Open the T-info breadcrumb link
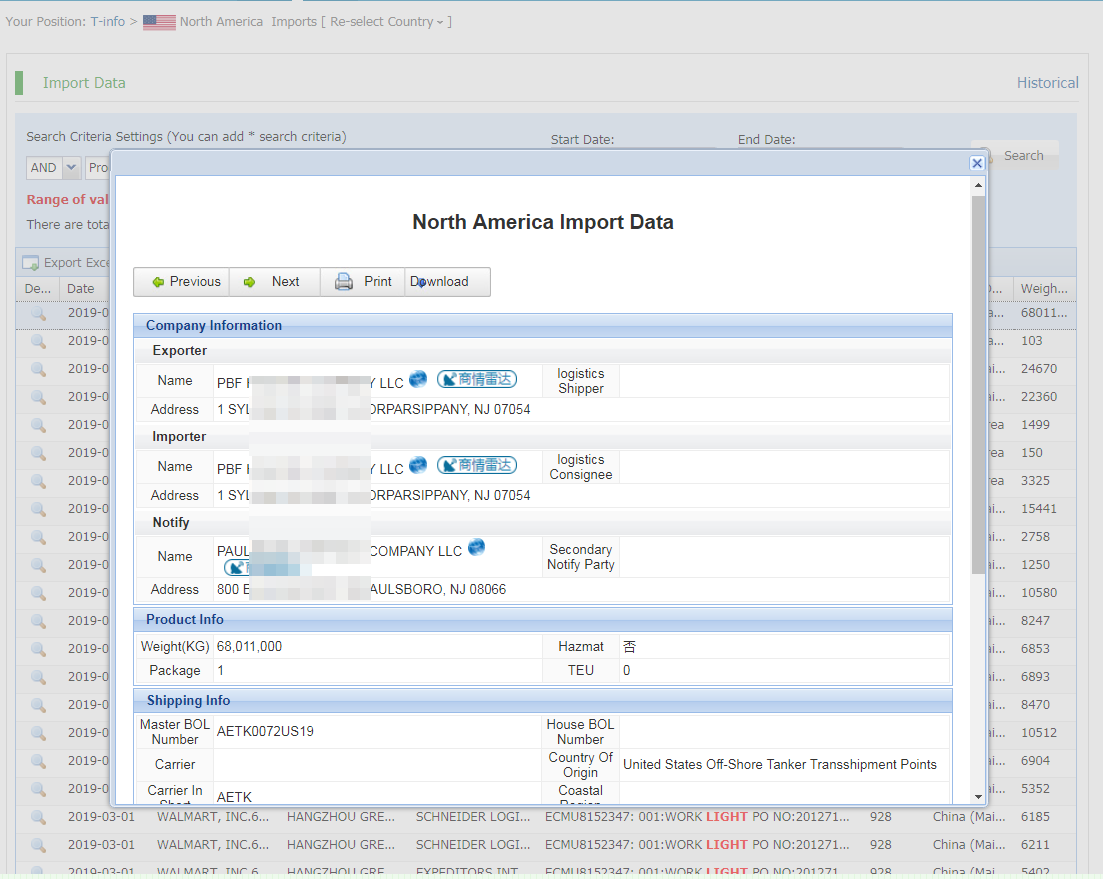This screenshot has width=1103, height=879. click(x=108, y=22)
